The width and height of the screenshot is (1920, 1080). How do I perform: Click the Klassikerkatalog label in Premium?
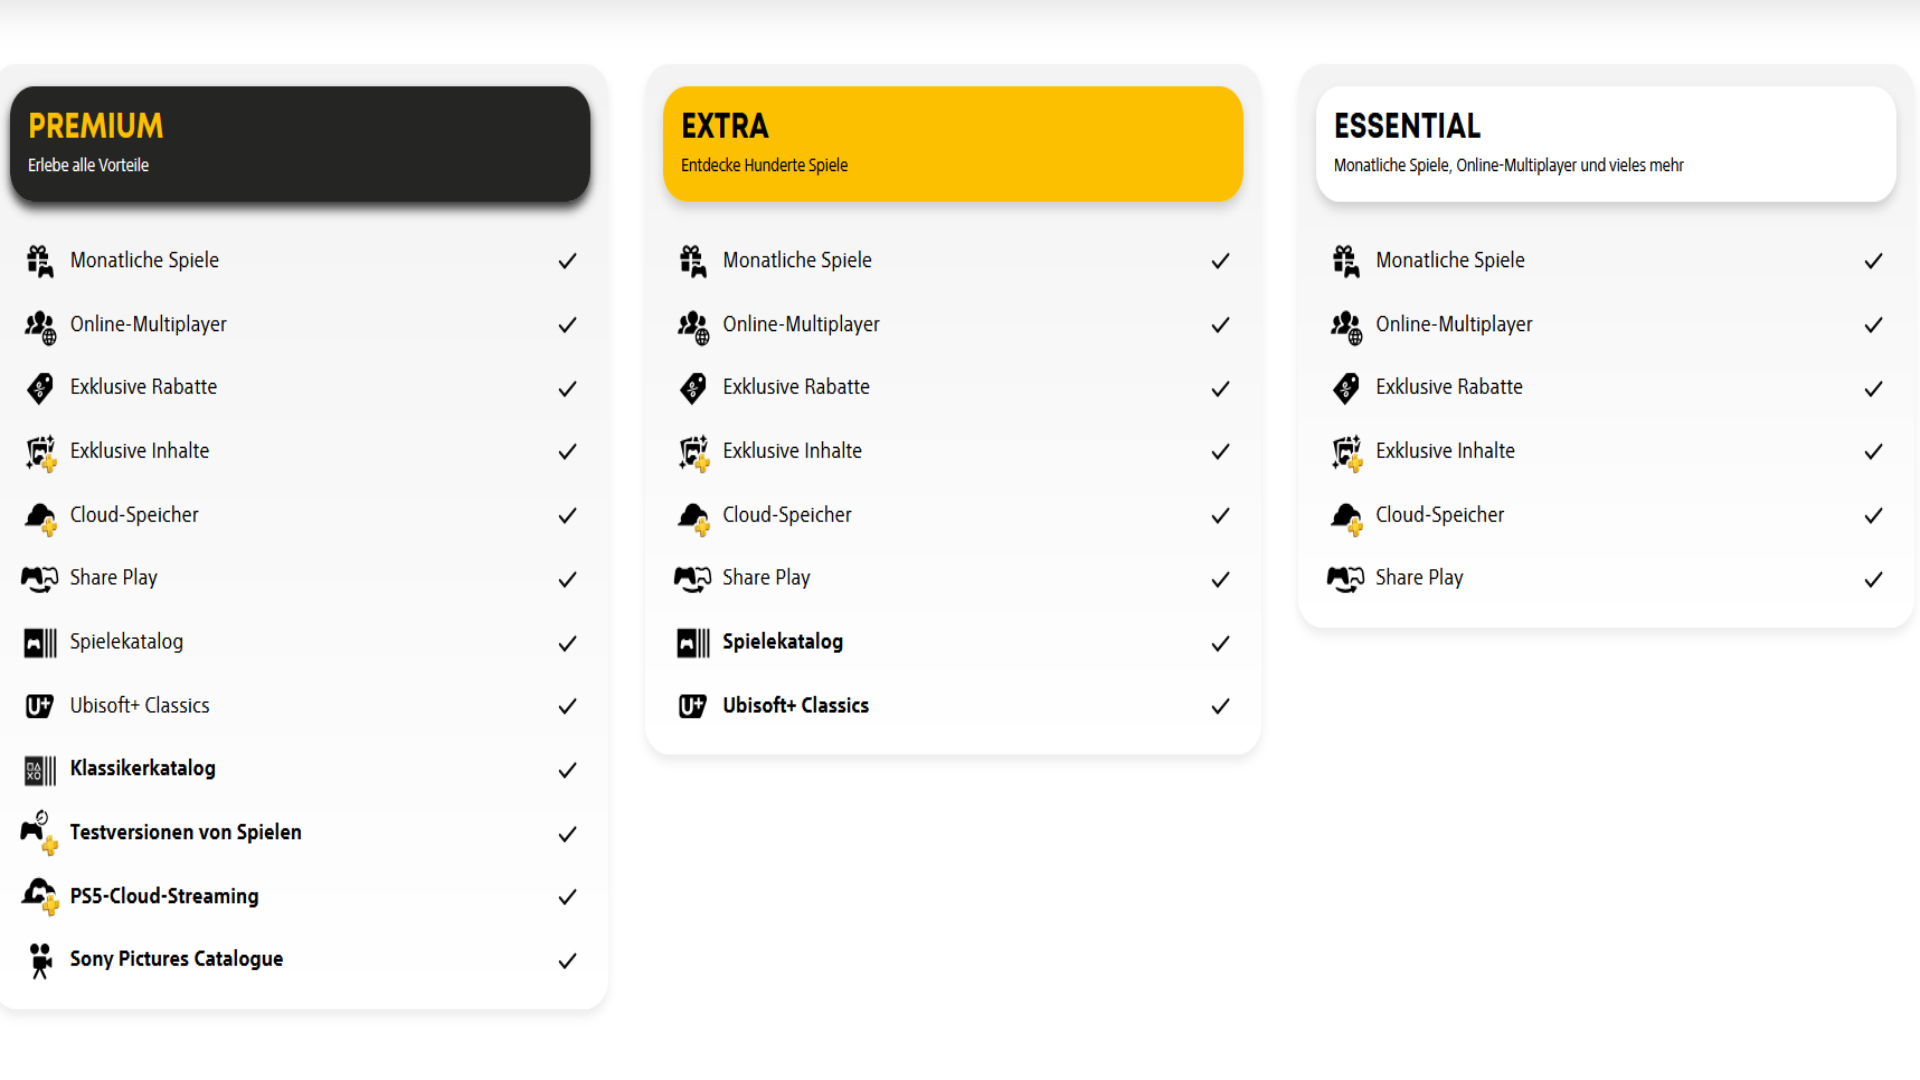[143, 768]
